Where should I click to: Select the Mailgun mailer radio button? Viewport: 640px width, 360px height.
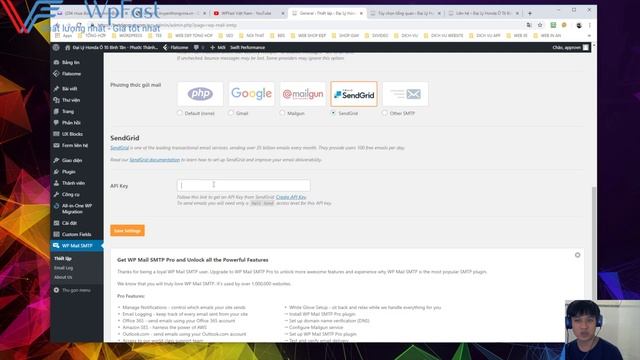[282, 113]
